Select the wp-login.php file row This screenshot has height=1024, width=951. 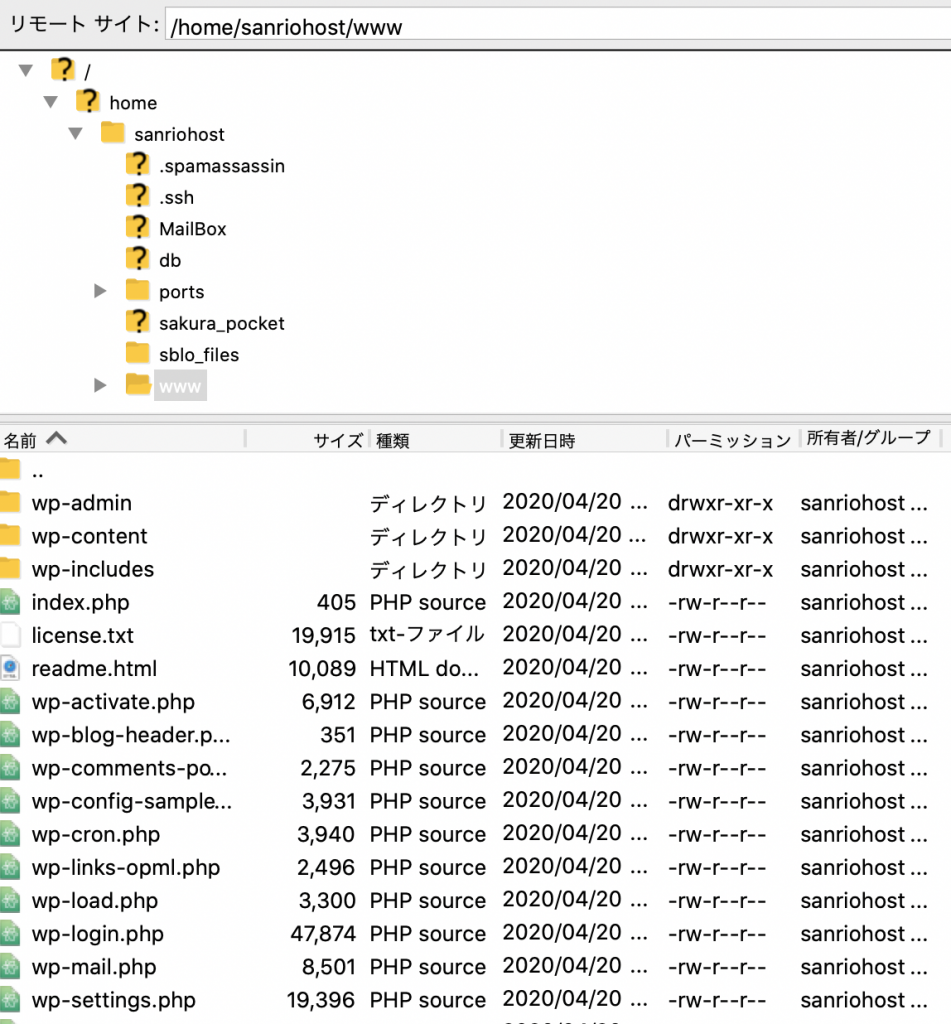coord(98,934)
